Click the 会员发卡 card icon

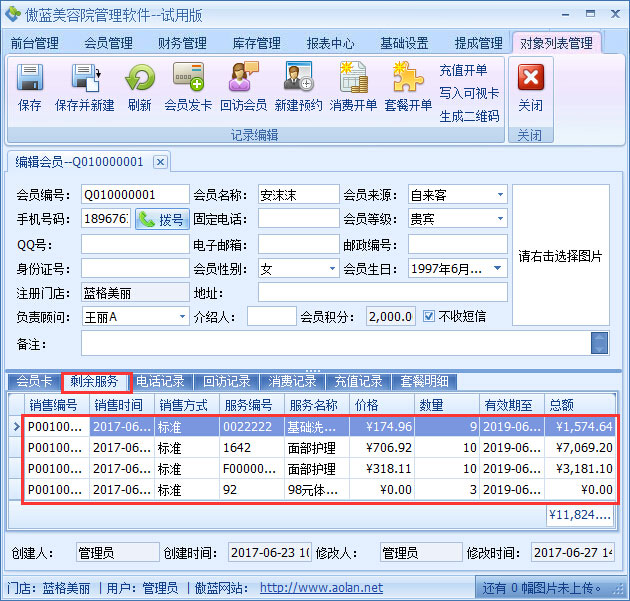[x=188, y=78]
